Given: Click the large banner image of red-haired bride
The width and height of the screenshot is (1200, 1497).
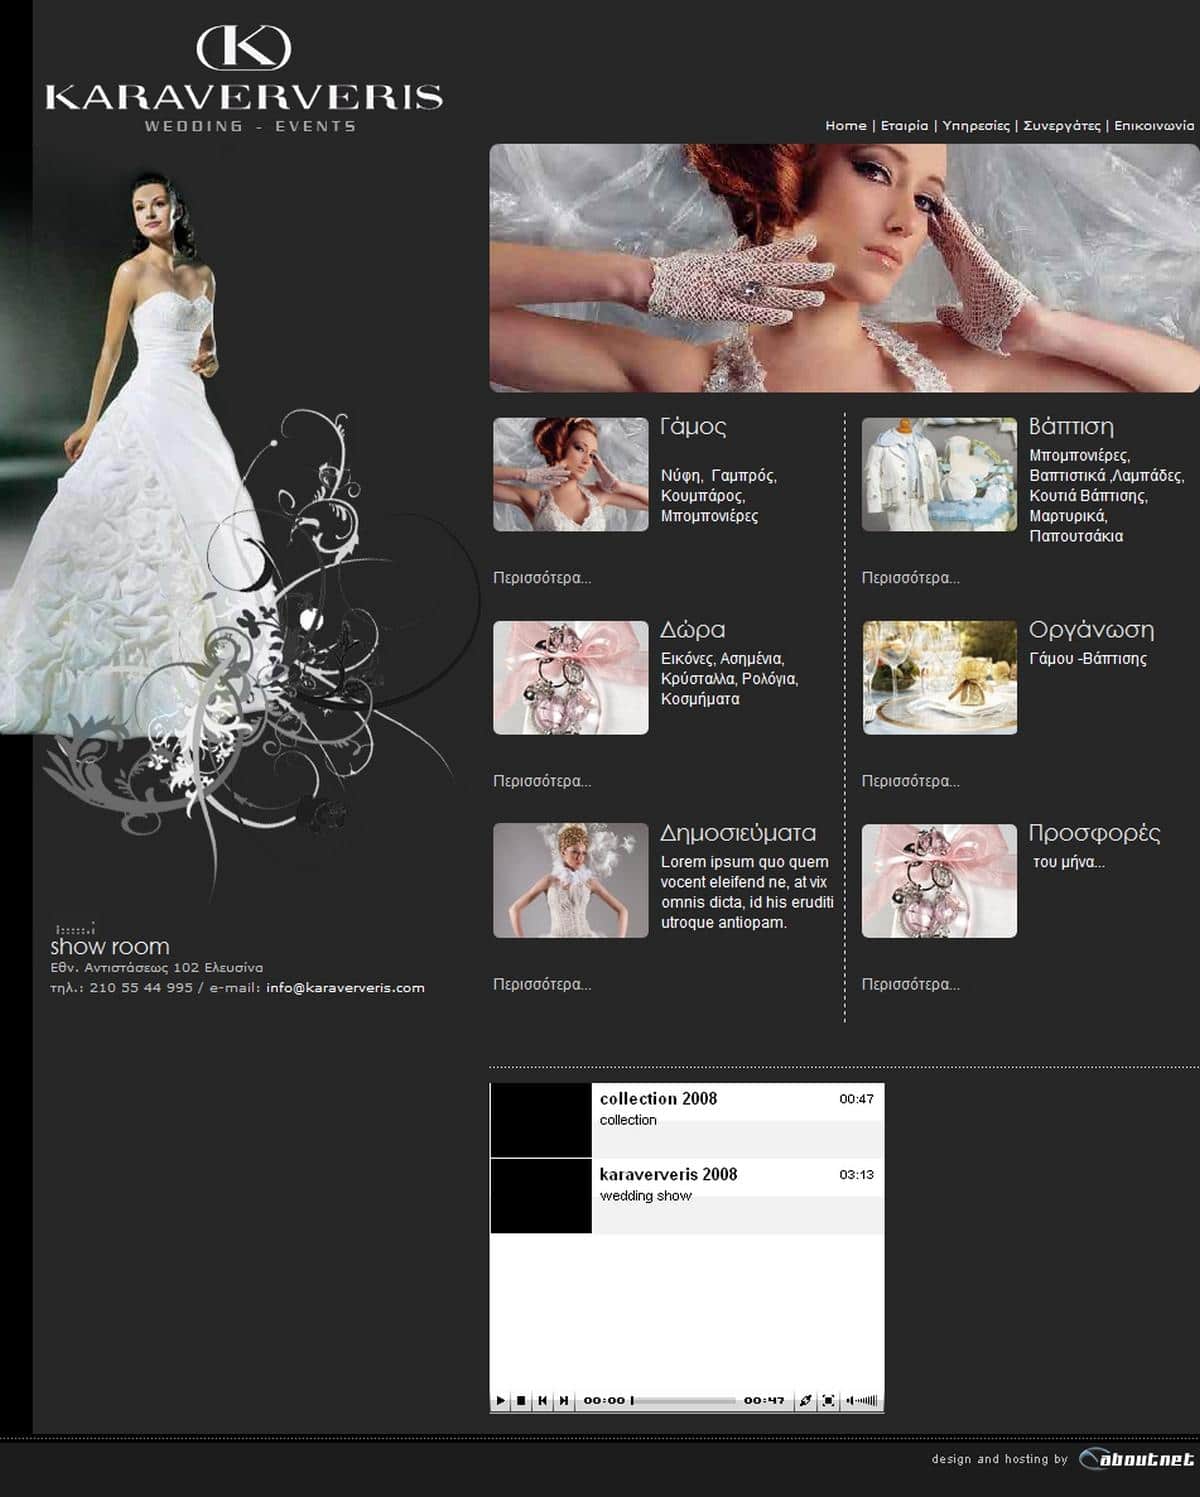Looking at the screenshot, I should [x=844, y=268].
